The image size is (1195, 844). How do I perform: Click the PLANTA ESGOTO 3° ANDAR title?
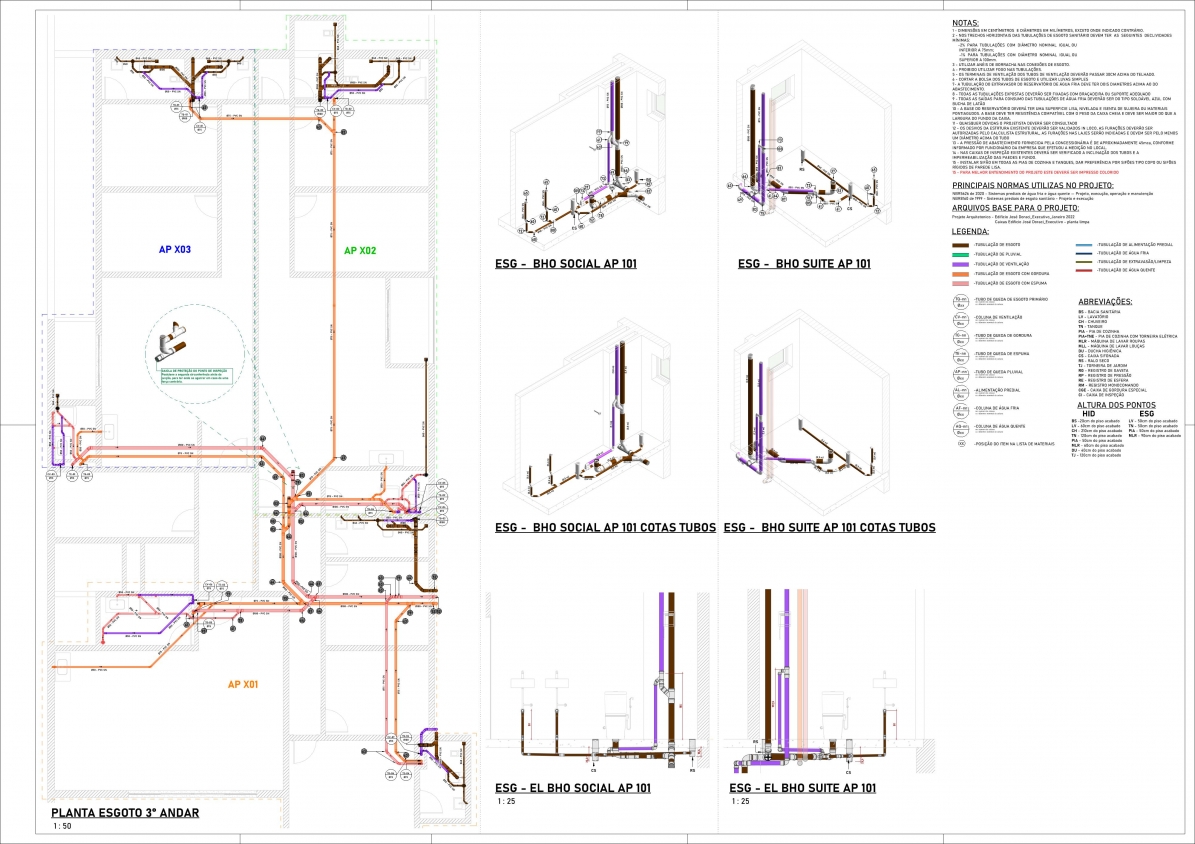(125, 813)
